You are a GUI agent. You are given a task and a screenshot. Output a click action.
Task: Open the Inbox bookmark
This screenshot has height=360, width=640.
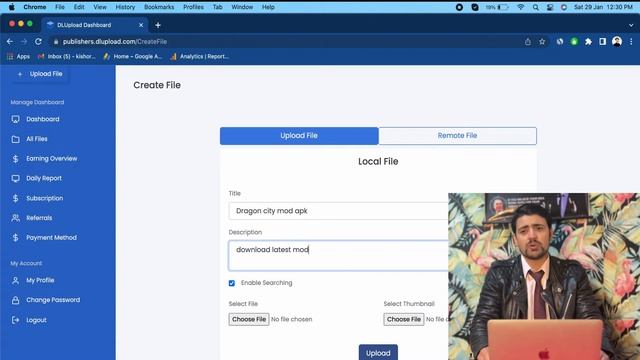(x=67, y=57)
